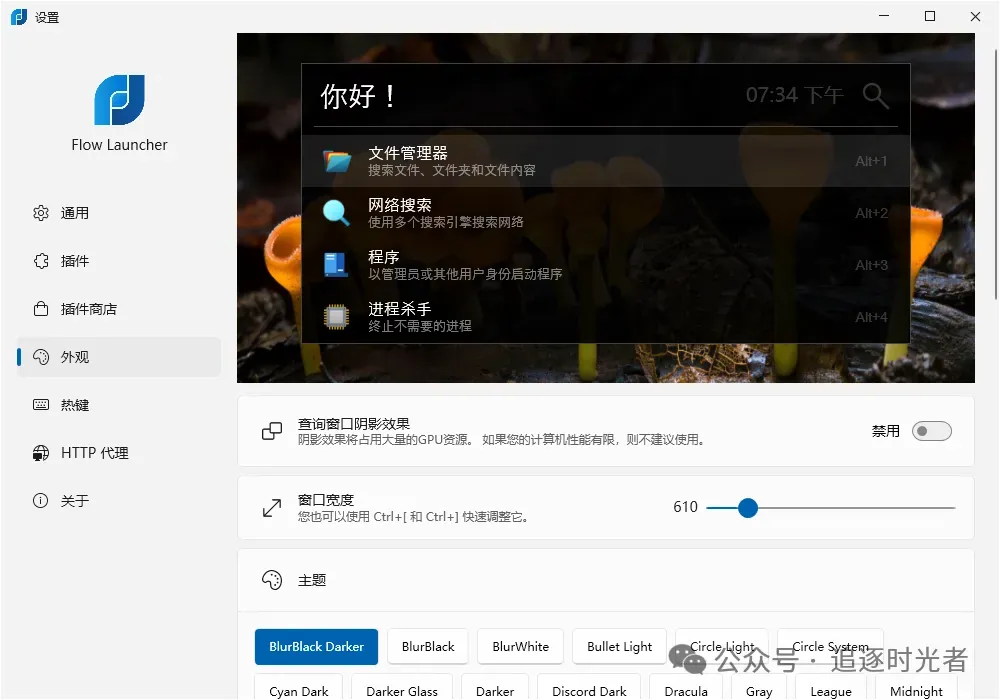
Task: Click the 网络搜索 magnifier icon
Action: pos(336,213)
